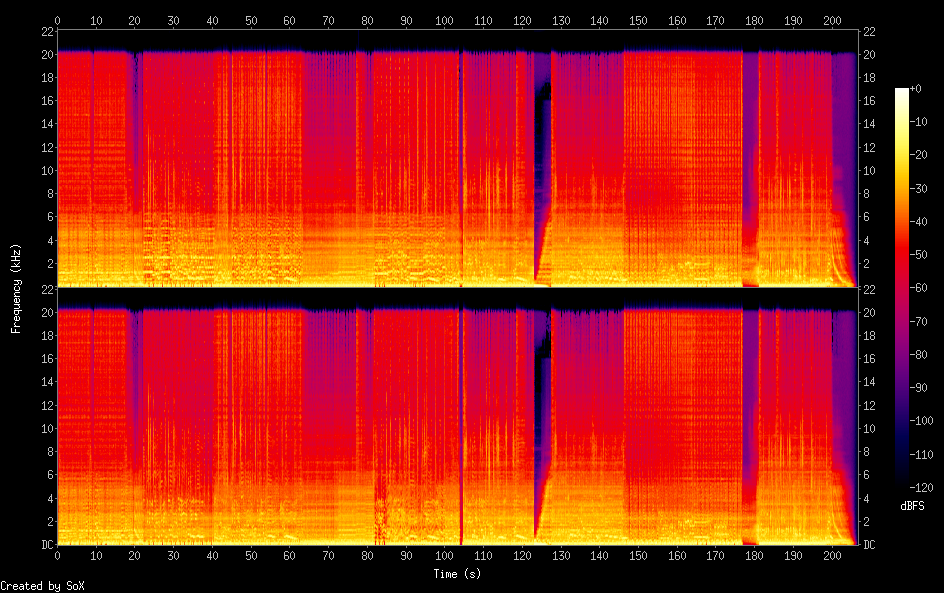Click the "-90" value on the dBFS scale
The image size is (944, 593).
918,388
